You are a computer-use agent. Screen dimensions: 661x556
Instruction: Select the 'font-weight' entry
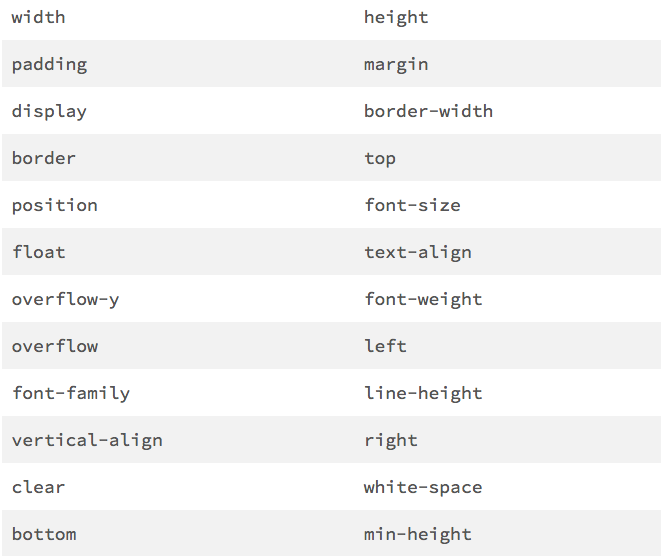[x=423, y=300]
